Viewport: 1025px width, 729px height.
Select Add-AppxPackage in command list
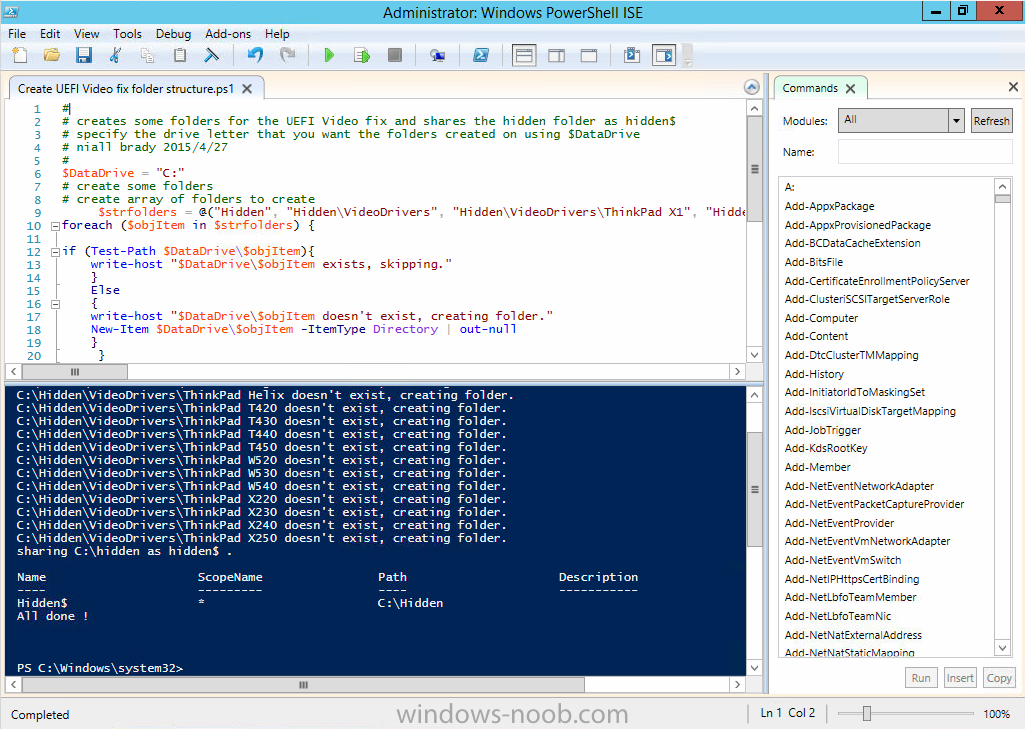tap(830, 206)
